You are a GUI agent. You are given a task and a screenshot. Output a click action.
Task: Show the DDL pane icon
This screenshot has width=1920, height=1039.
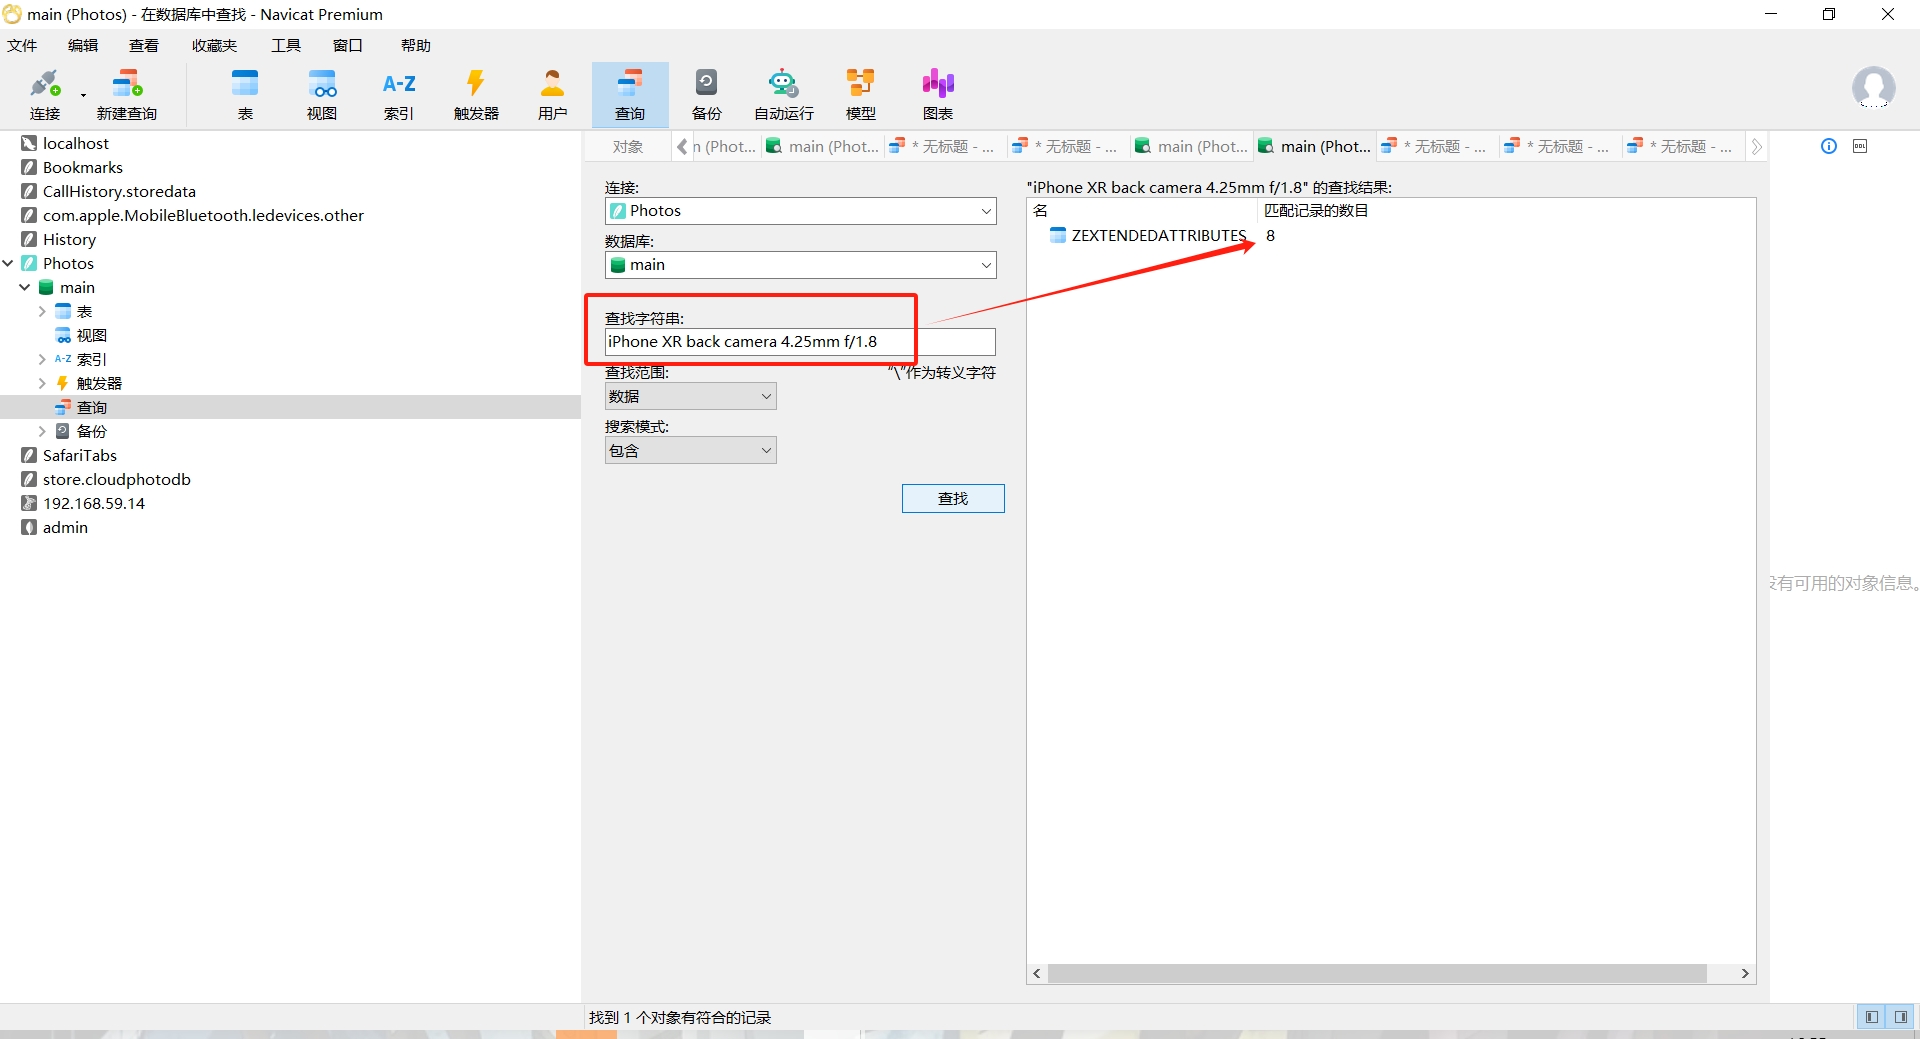point(1860,146)
